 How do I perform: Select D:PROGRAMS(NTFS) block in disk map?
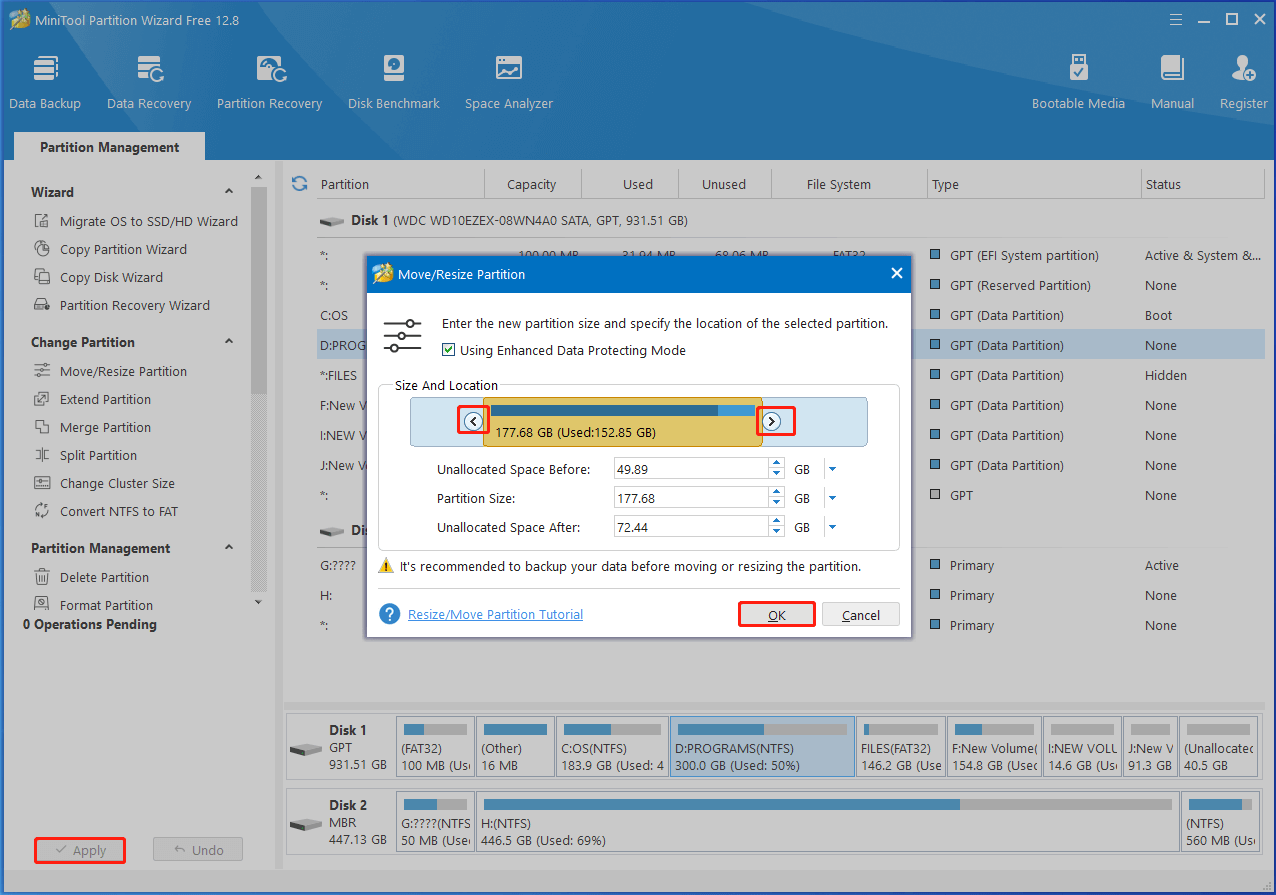coord(762,746)
